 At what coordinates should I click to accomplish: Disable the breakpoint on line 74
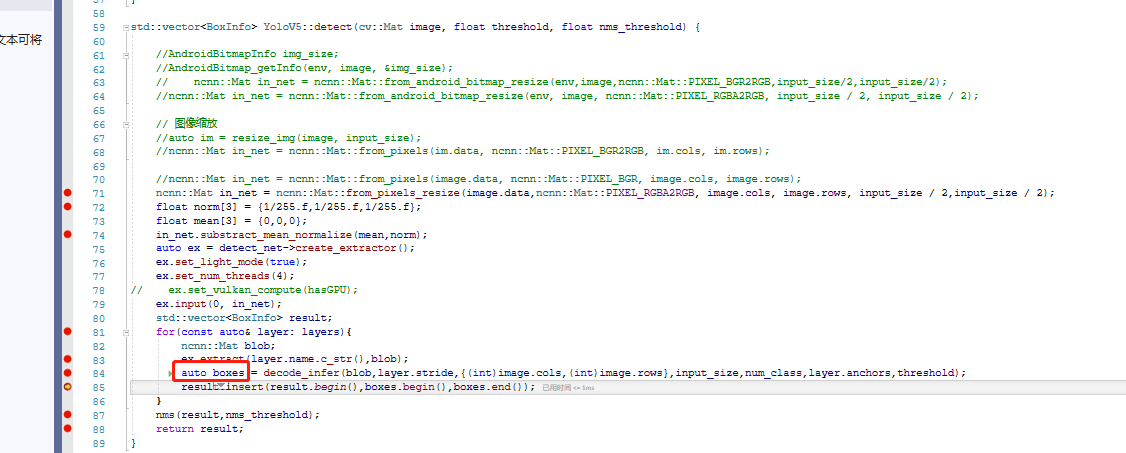pos(68,235)
